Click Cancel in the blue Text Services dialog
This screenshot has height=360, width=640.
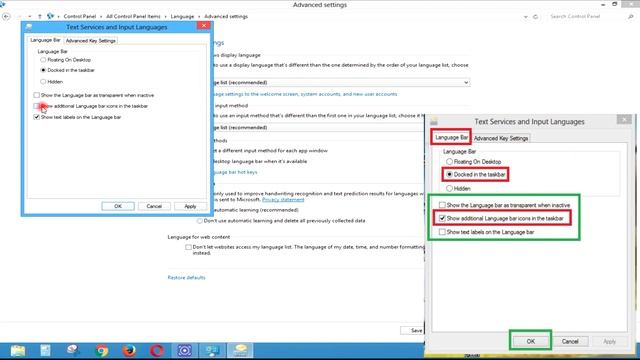pyautogui.click(x=154, y=206)
